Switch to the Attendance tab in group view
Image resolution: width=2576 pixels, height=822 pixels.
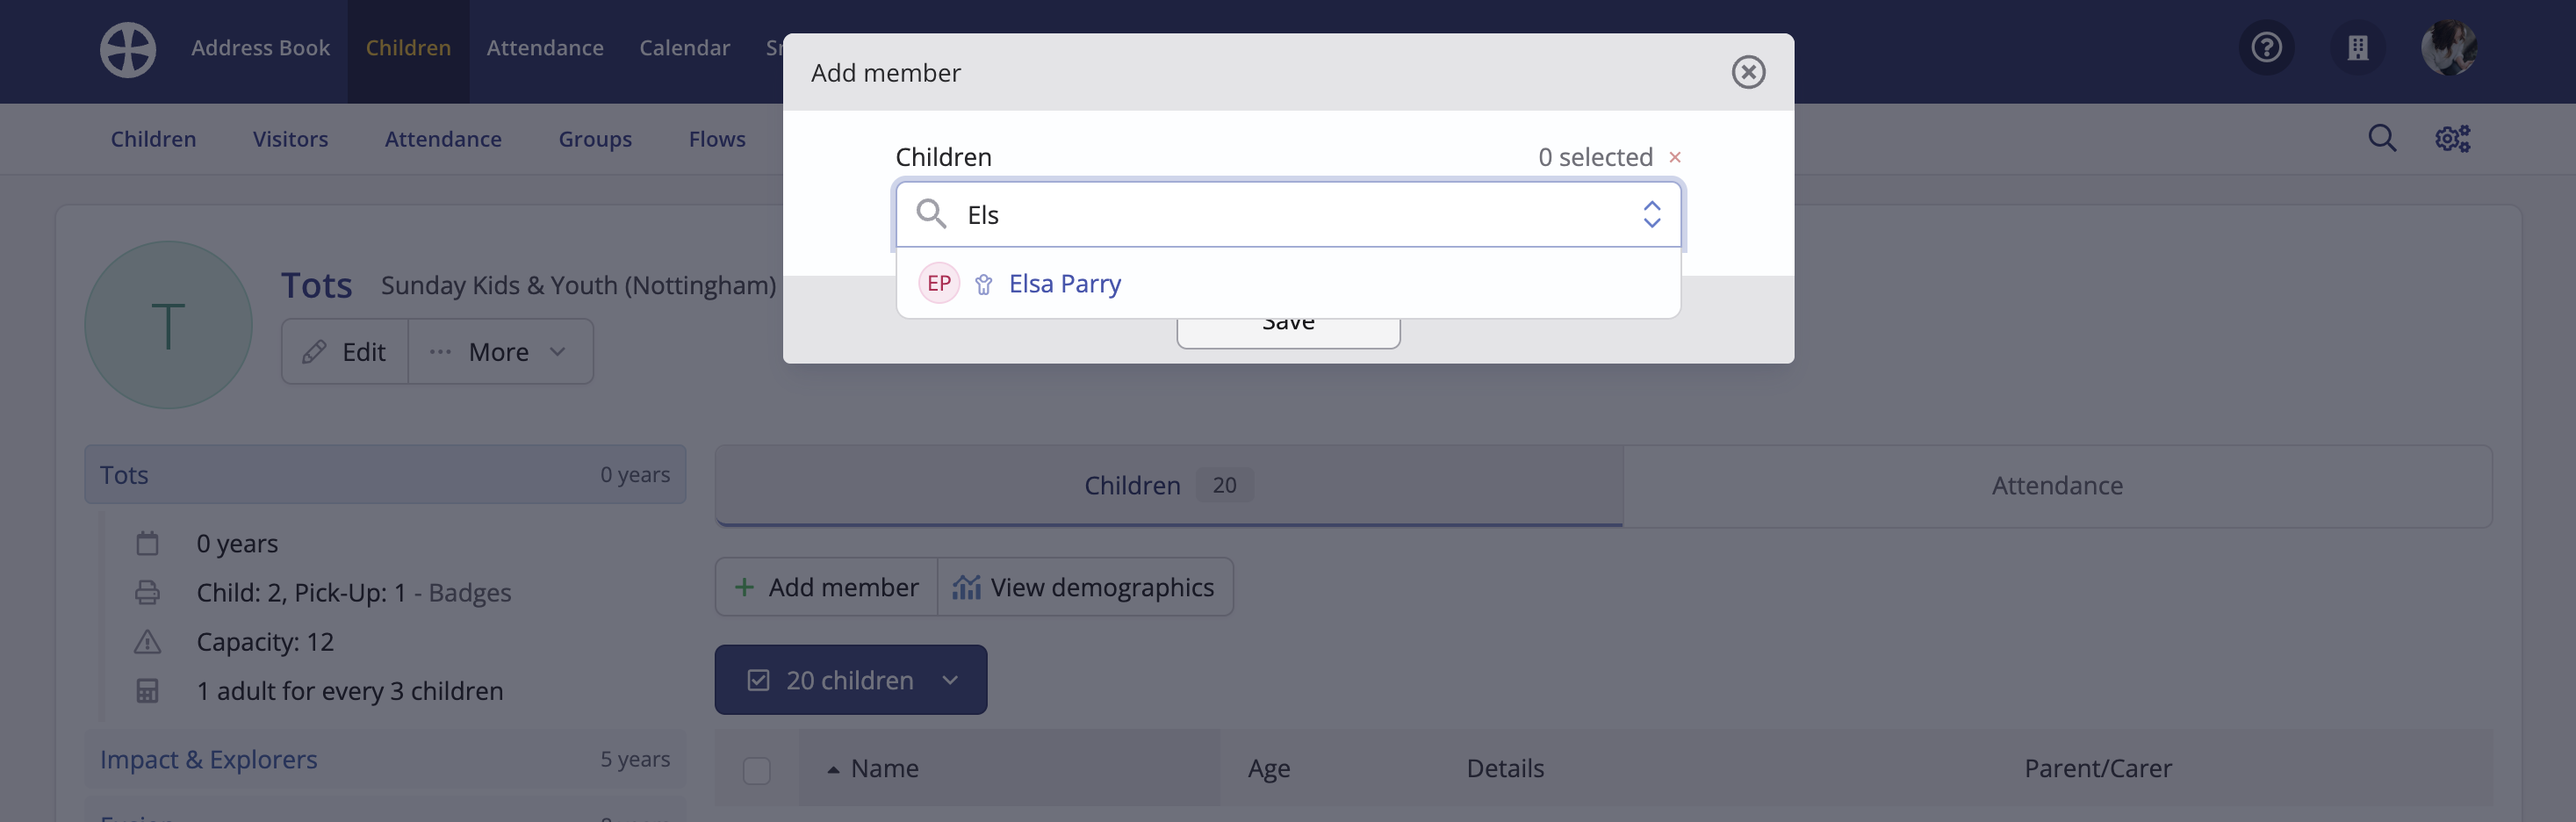click(x=2057, y=486)
